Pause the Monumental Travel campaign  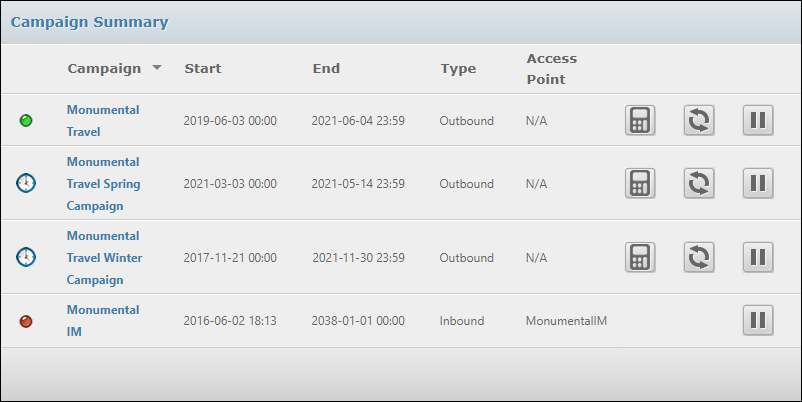coord(758,121)
